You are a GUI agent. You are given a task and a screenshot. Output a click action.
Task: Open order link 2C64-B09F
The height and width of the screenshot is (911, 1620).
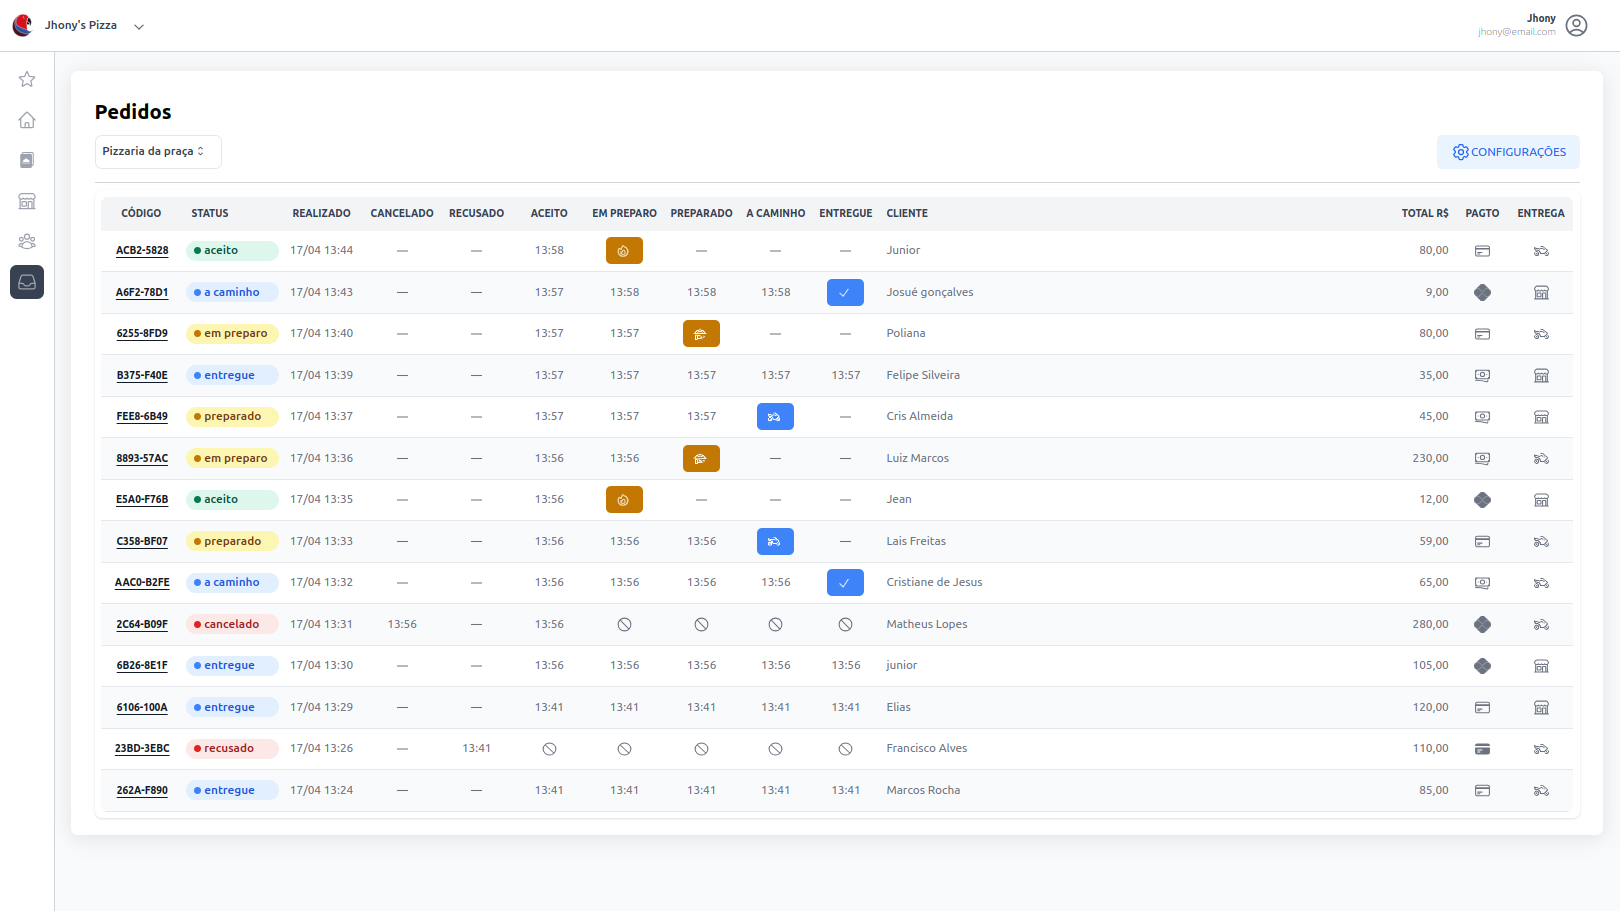coord(142,625)
